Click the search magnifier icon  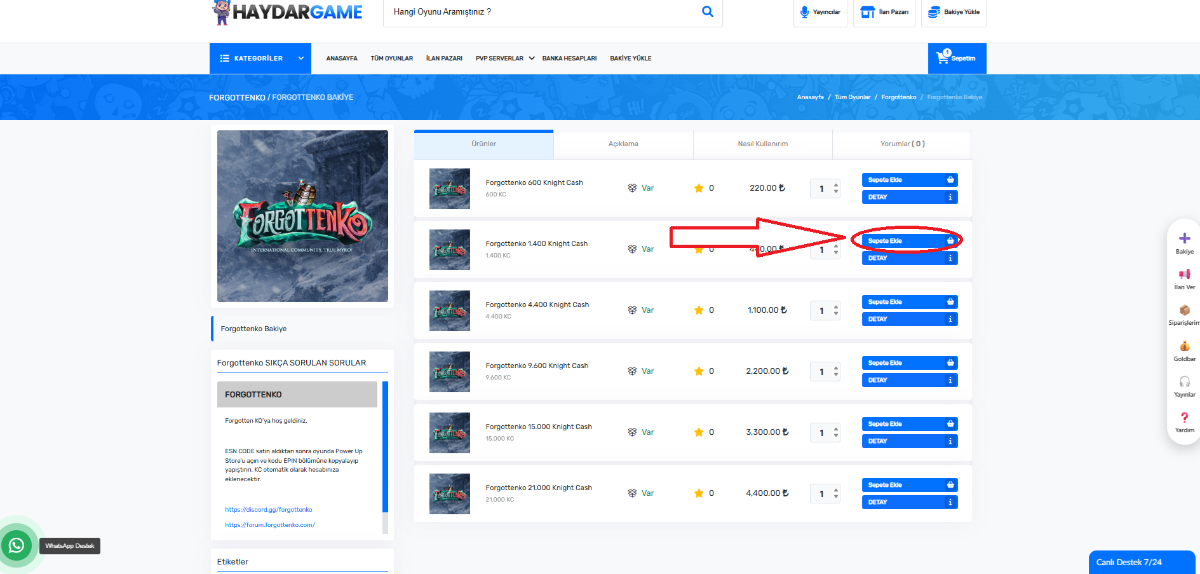pos(707,12)
